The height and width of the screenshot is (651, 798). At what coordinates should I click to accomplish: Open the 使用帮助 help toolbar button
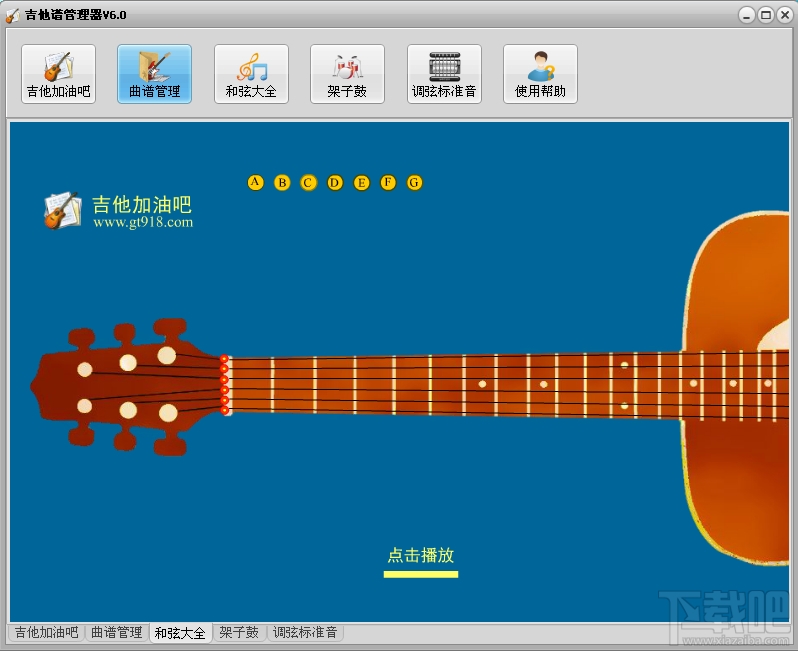(540, 74)
